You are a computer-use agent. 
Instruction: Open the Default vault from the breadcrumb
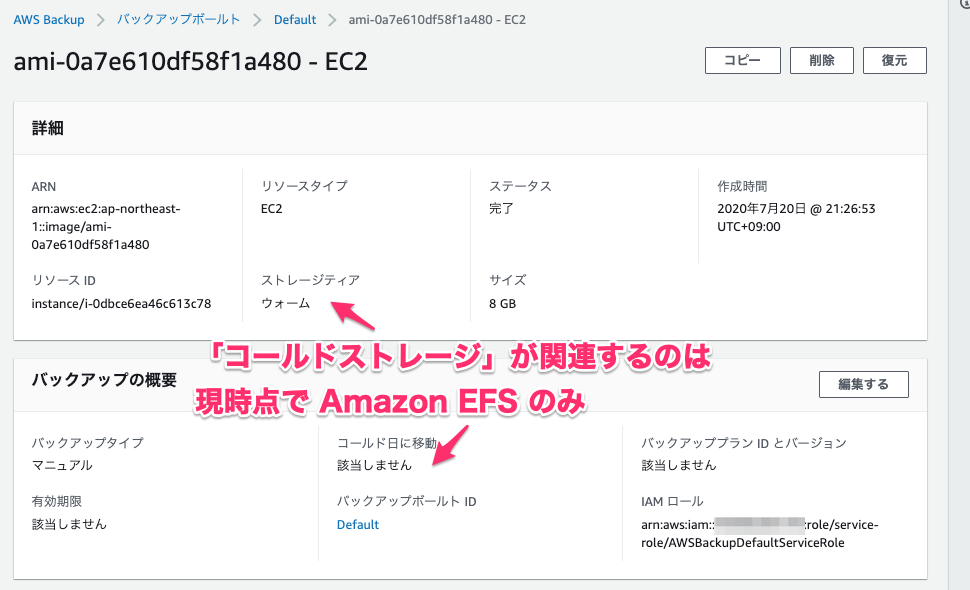pos(294,18)
